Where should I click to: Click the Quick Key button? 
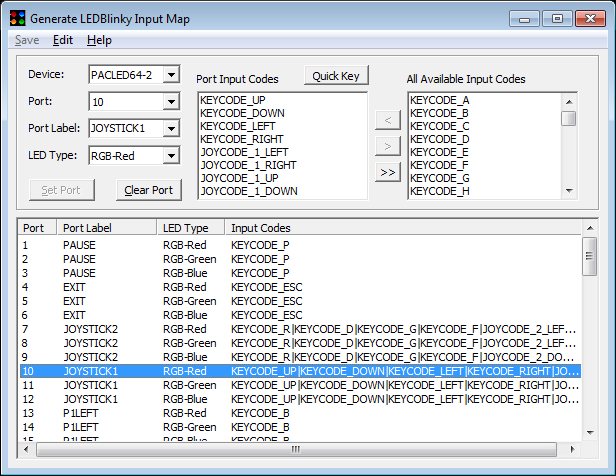tap(336, 75)
